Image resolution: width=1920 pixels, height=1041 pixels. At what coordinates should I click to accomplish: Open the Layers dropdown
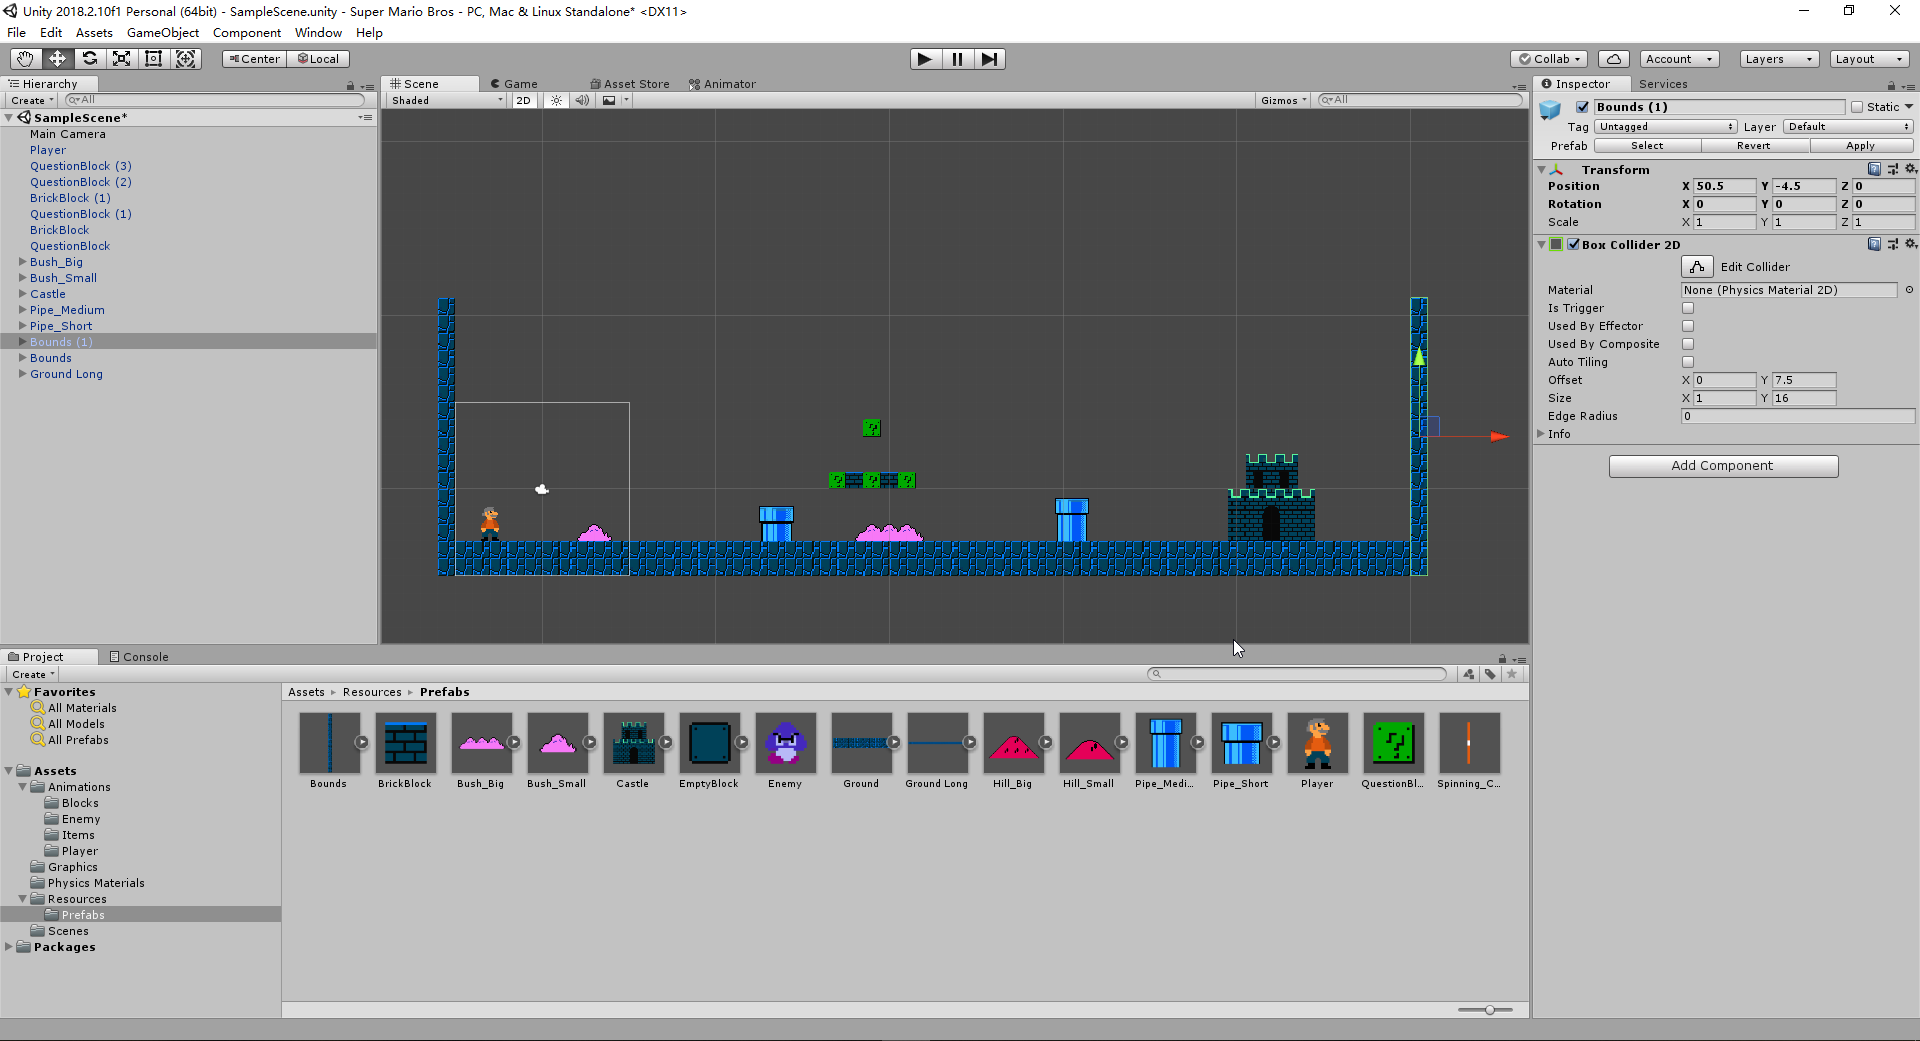click(1778, 59)
